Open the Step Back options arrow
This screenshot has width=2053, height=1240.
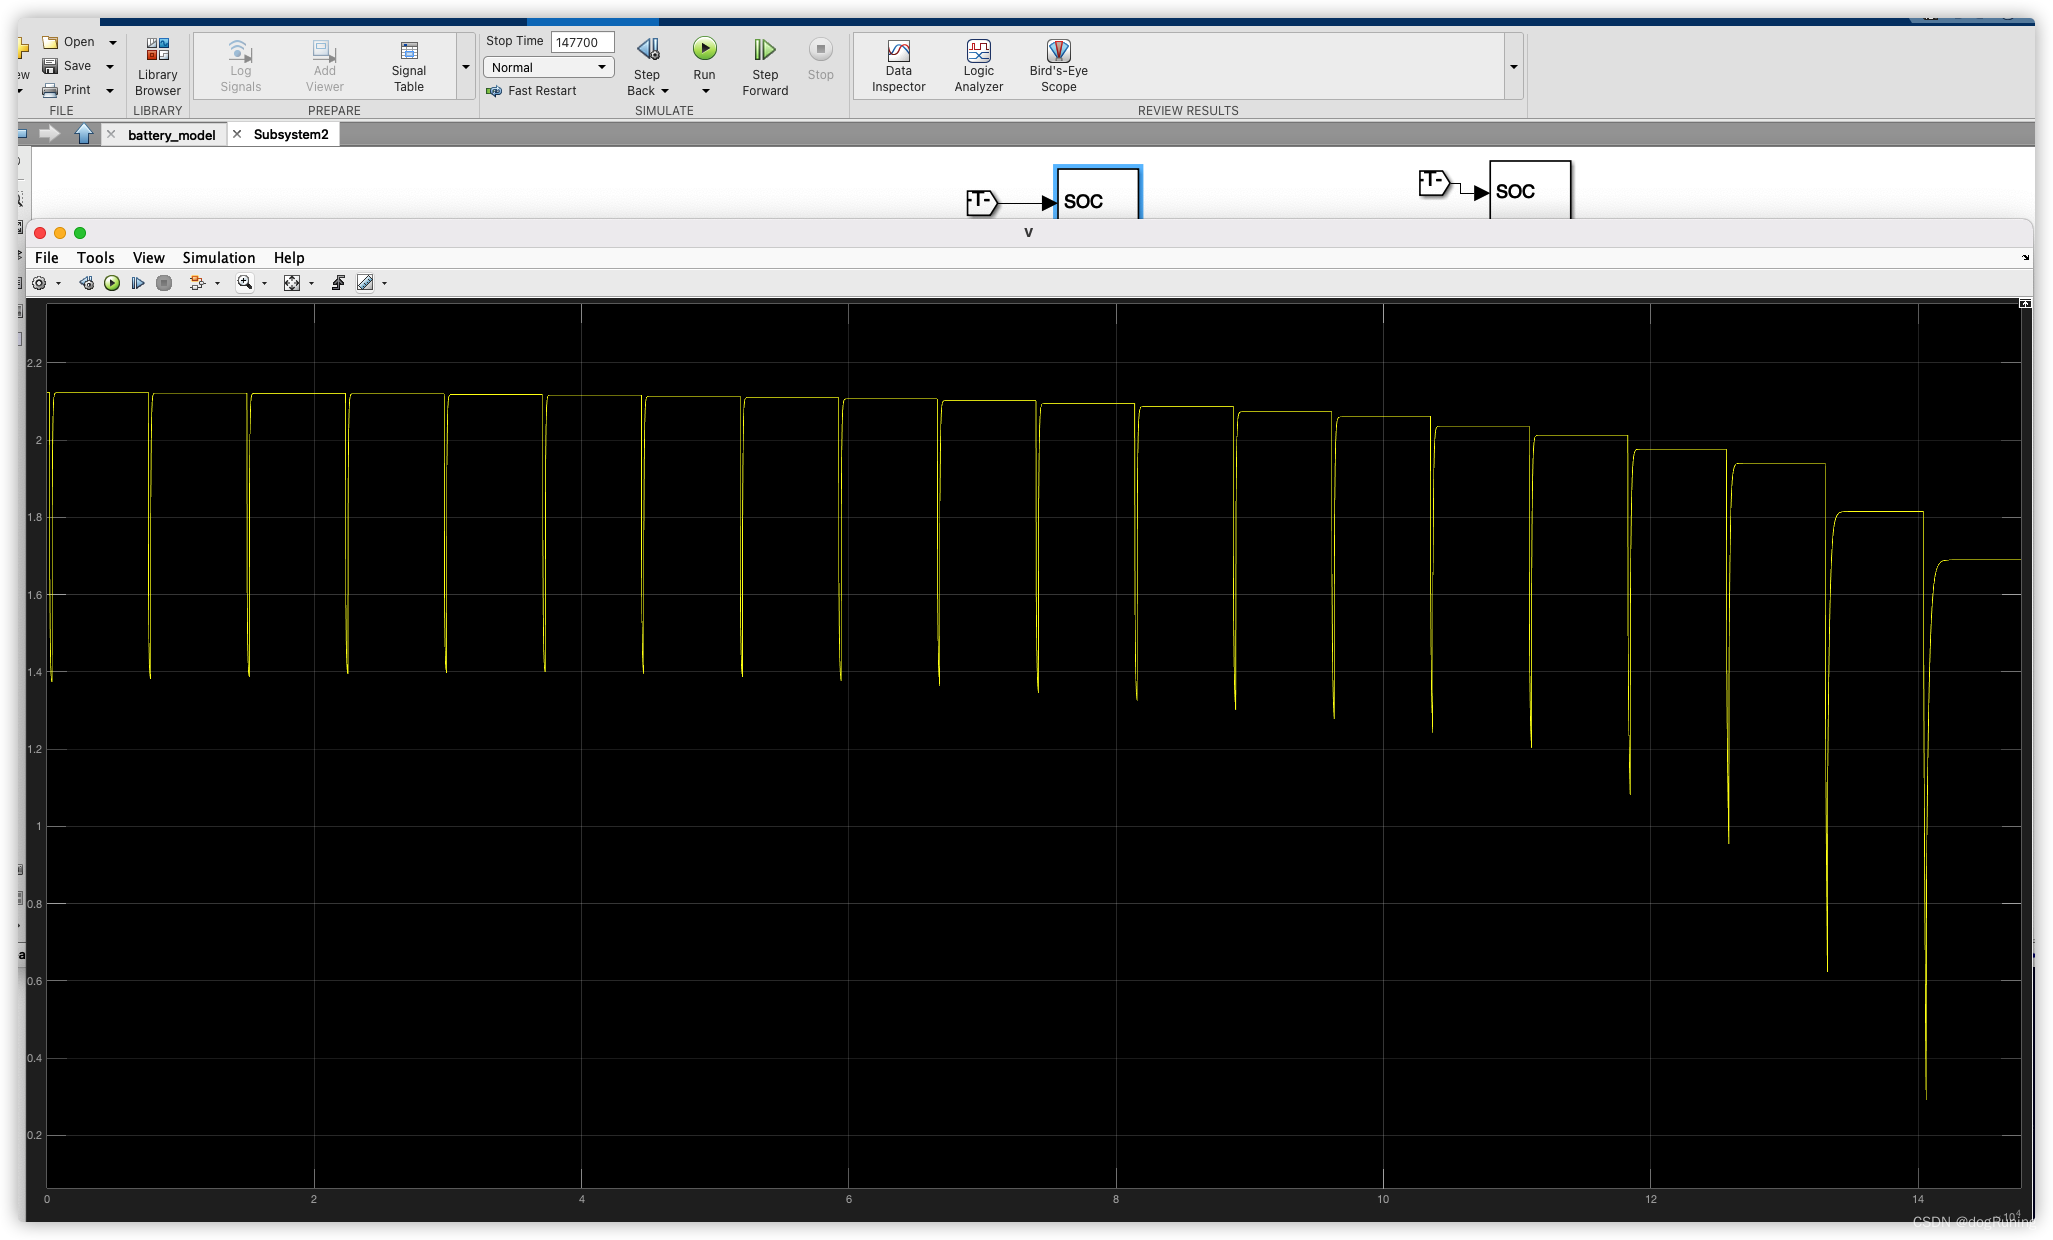(x=665, y=91)
